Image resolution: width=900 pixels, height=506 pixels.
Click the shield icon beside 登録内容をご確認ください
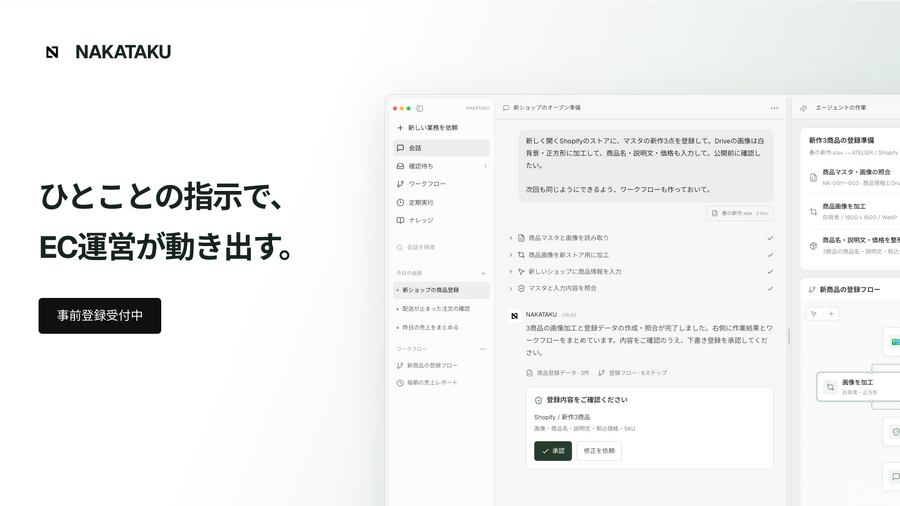[538, 400]
